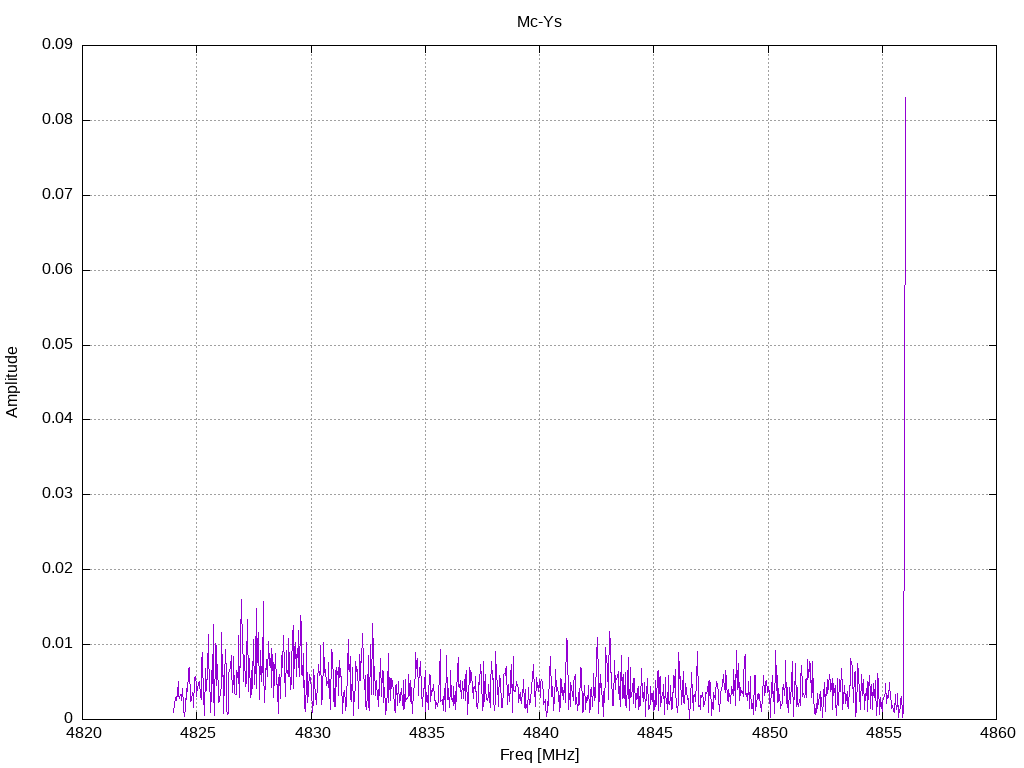Click the 4855 x-axis tick label
This screenshot has height=768, width=1024.
(x=883, y=733)
